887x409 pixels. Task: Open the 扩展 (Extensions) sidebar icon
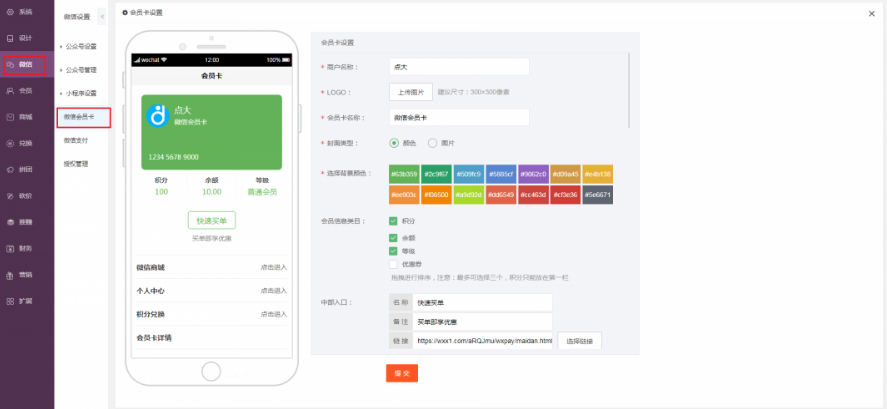coord(20,300)
